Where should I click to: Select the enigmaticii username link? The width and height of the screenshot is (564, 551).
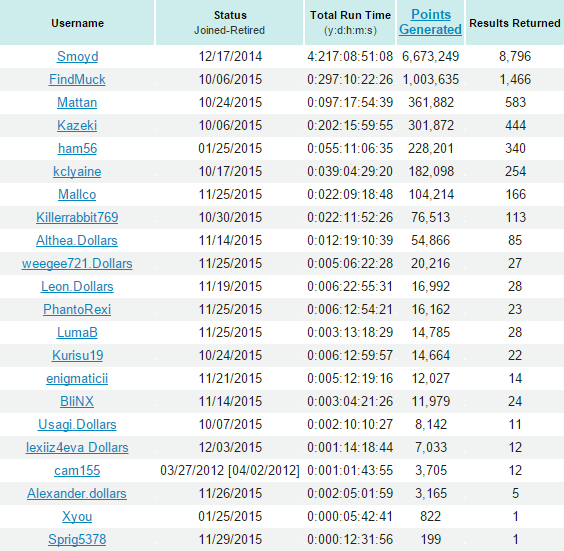pyautogui.click(x=77, y=379)
